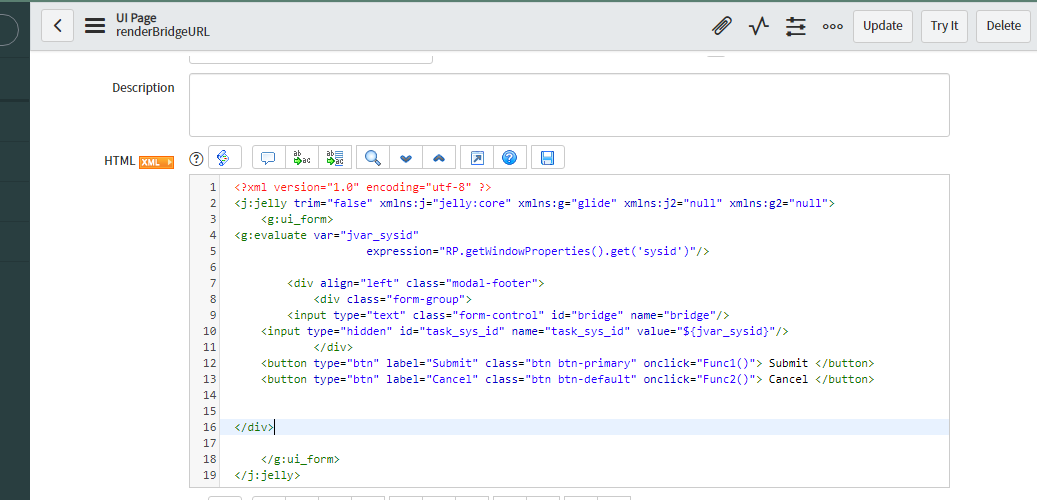Image resolution: width=1037 pixels, height=500 pixels.
Task: Open more options three-dots icon
Action: tap(833, 26)
